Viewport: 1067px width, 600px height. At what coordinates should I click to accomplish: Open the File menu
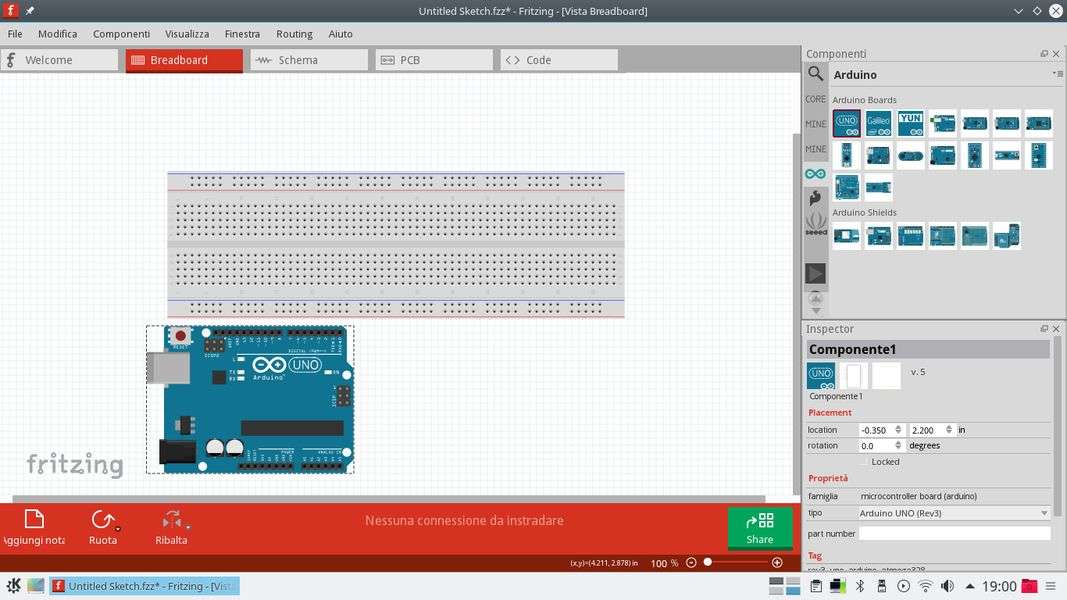(15, 34)
